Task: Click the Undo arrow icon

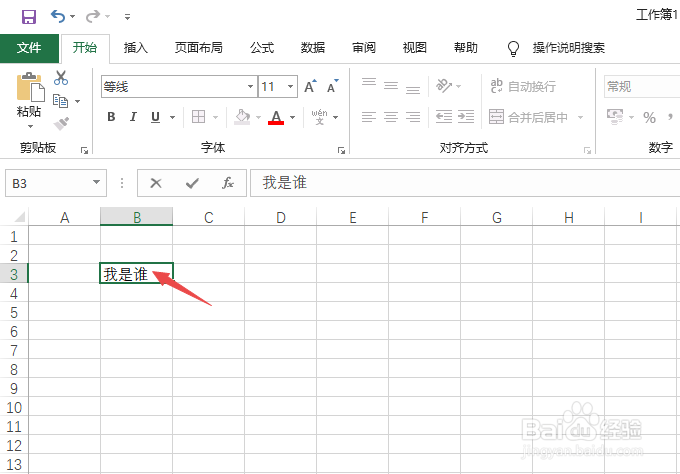Action: [x=58, y=16]
